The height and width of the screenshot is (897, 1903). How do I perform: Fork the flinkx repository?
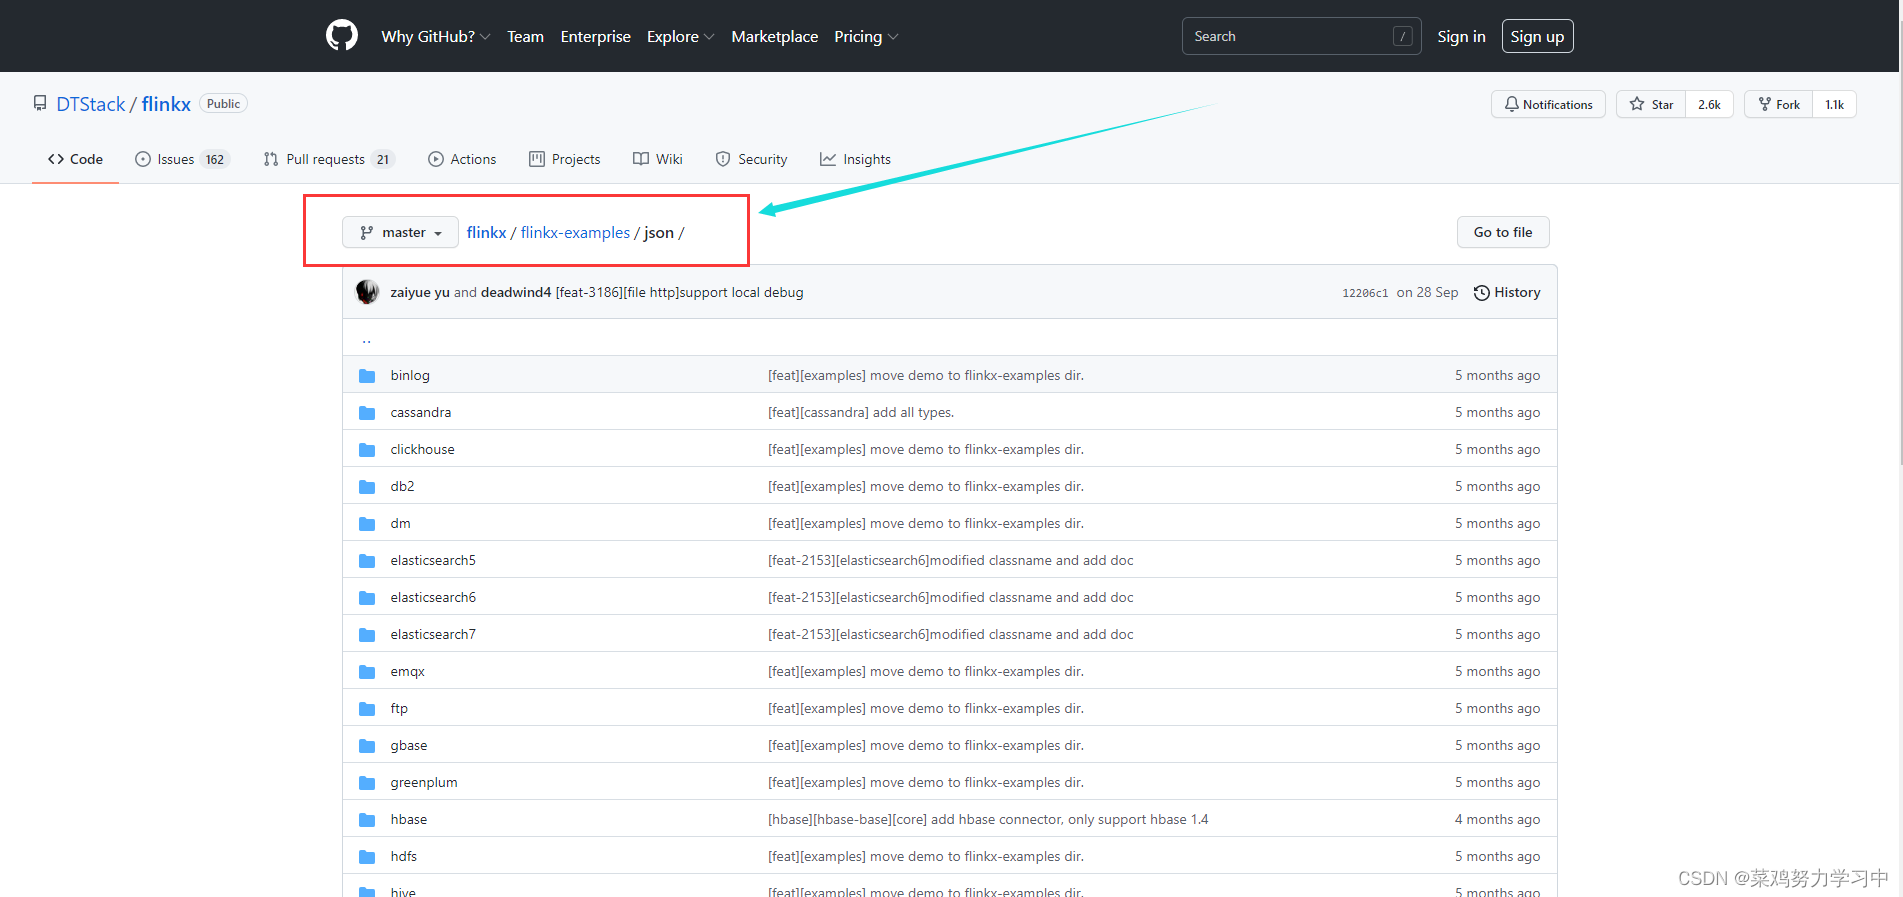tap(1779, 104)
